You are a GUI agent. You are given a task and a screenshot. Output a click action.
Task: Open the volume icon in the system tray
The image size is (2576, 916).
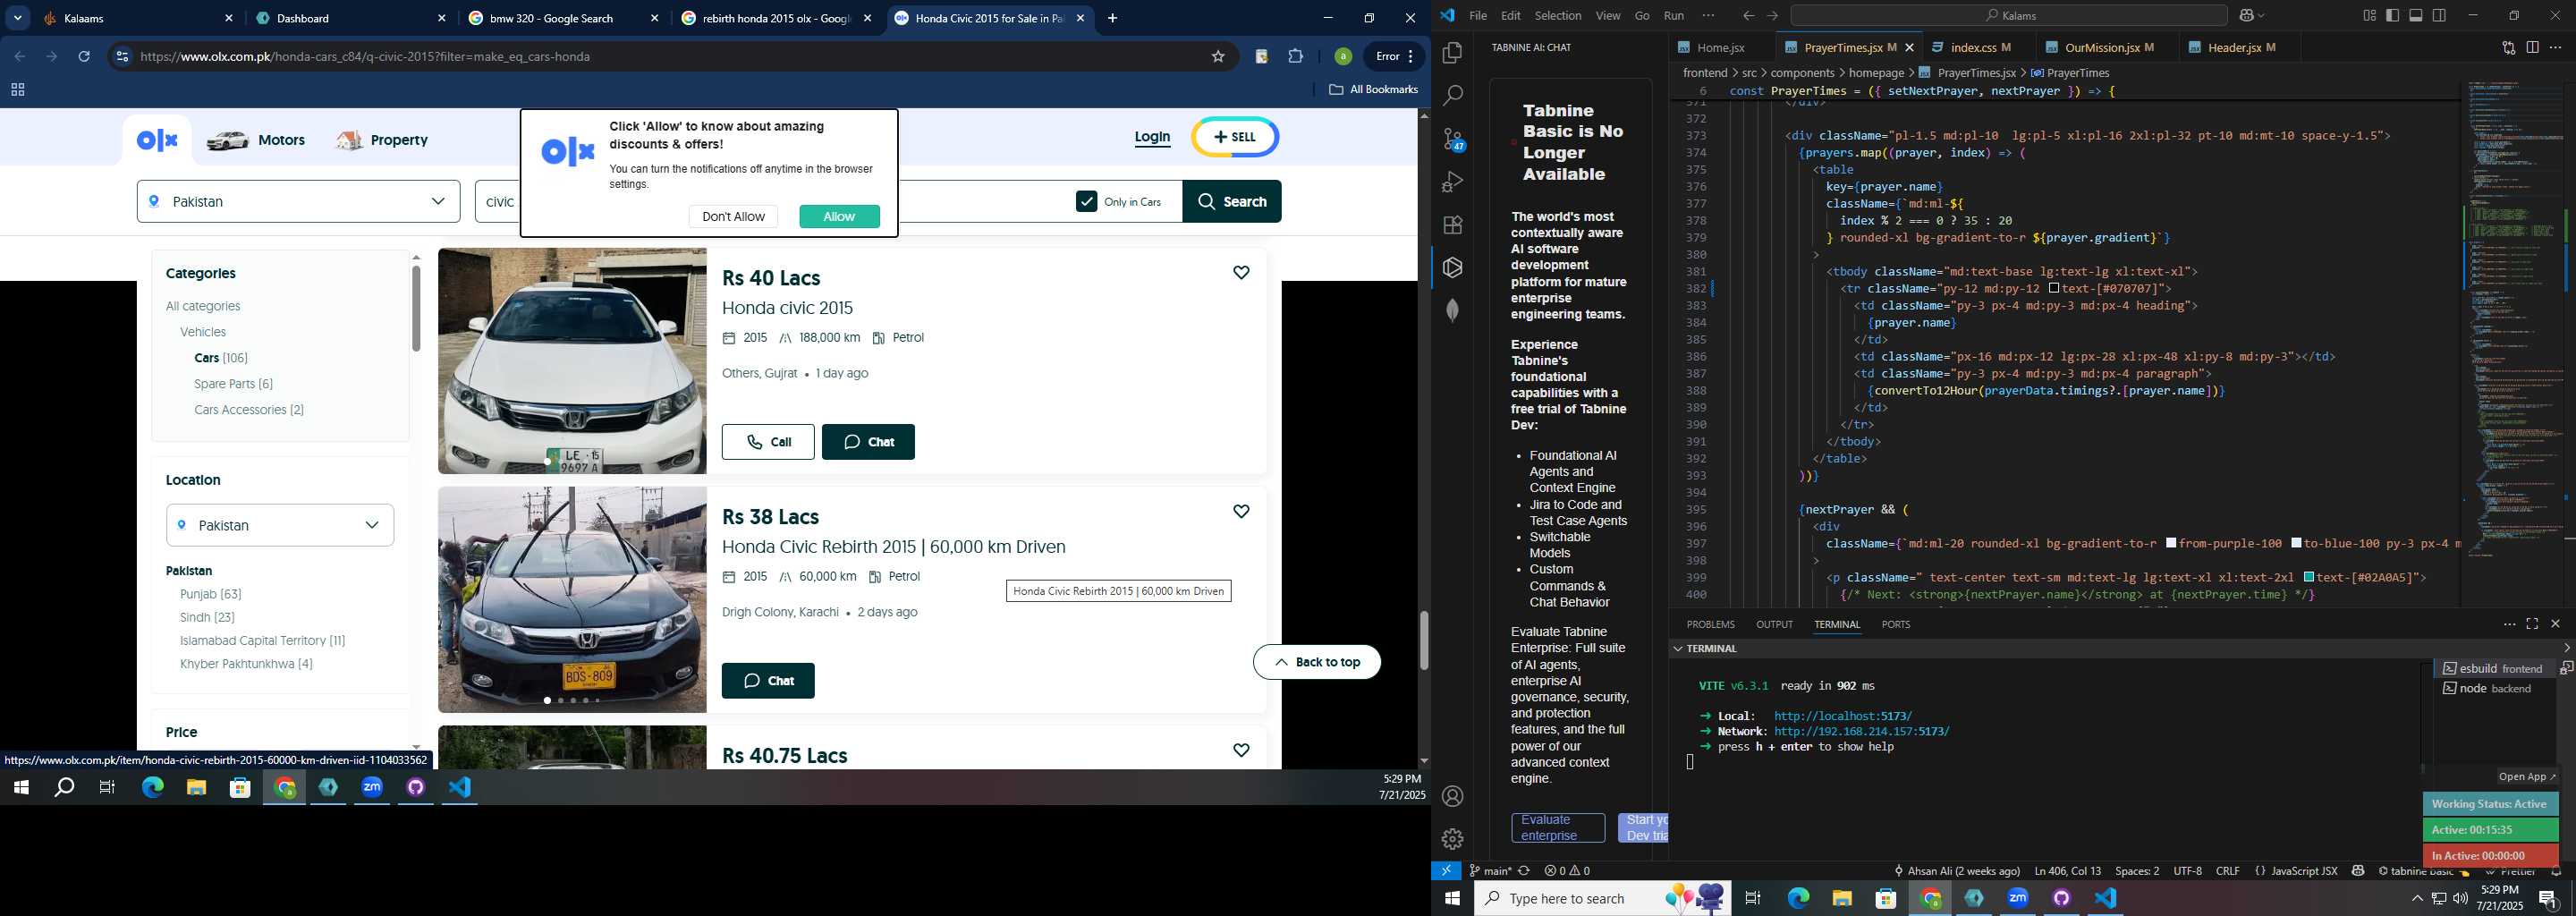point(2460,898)
